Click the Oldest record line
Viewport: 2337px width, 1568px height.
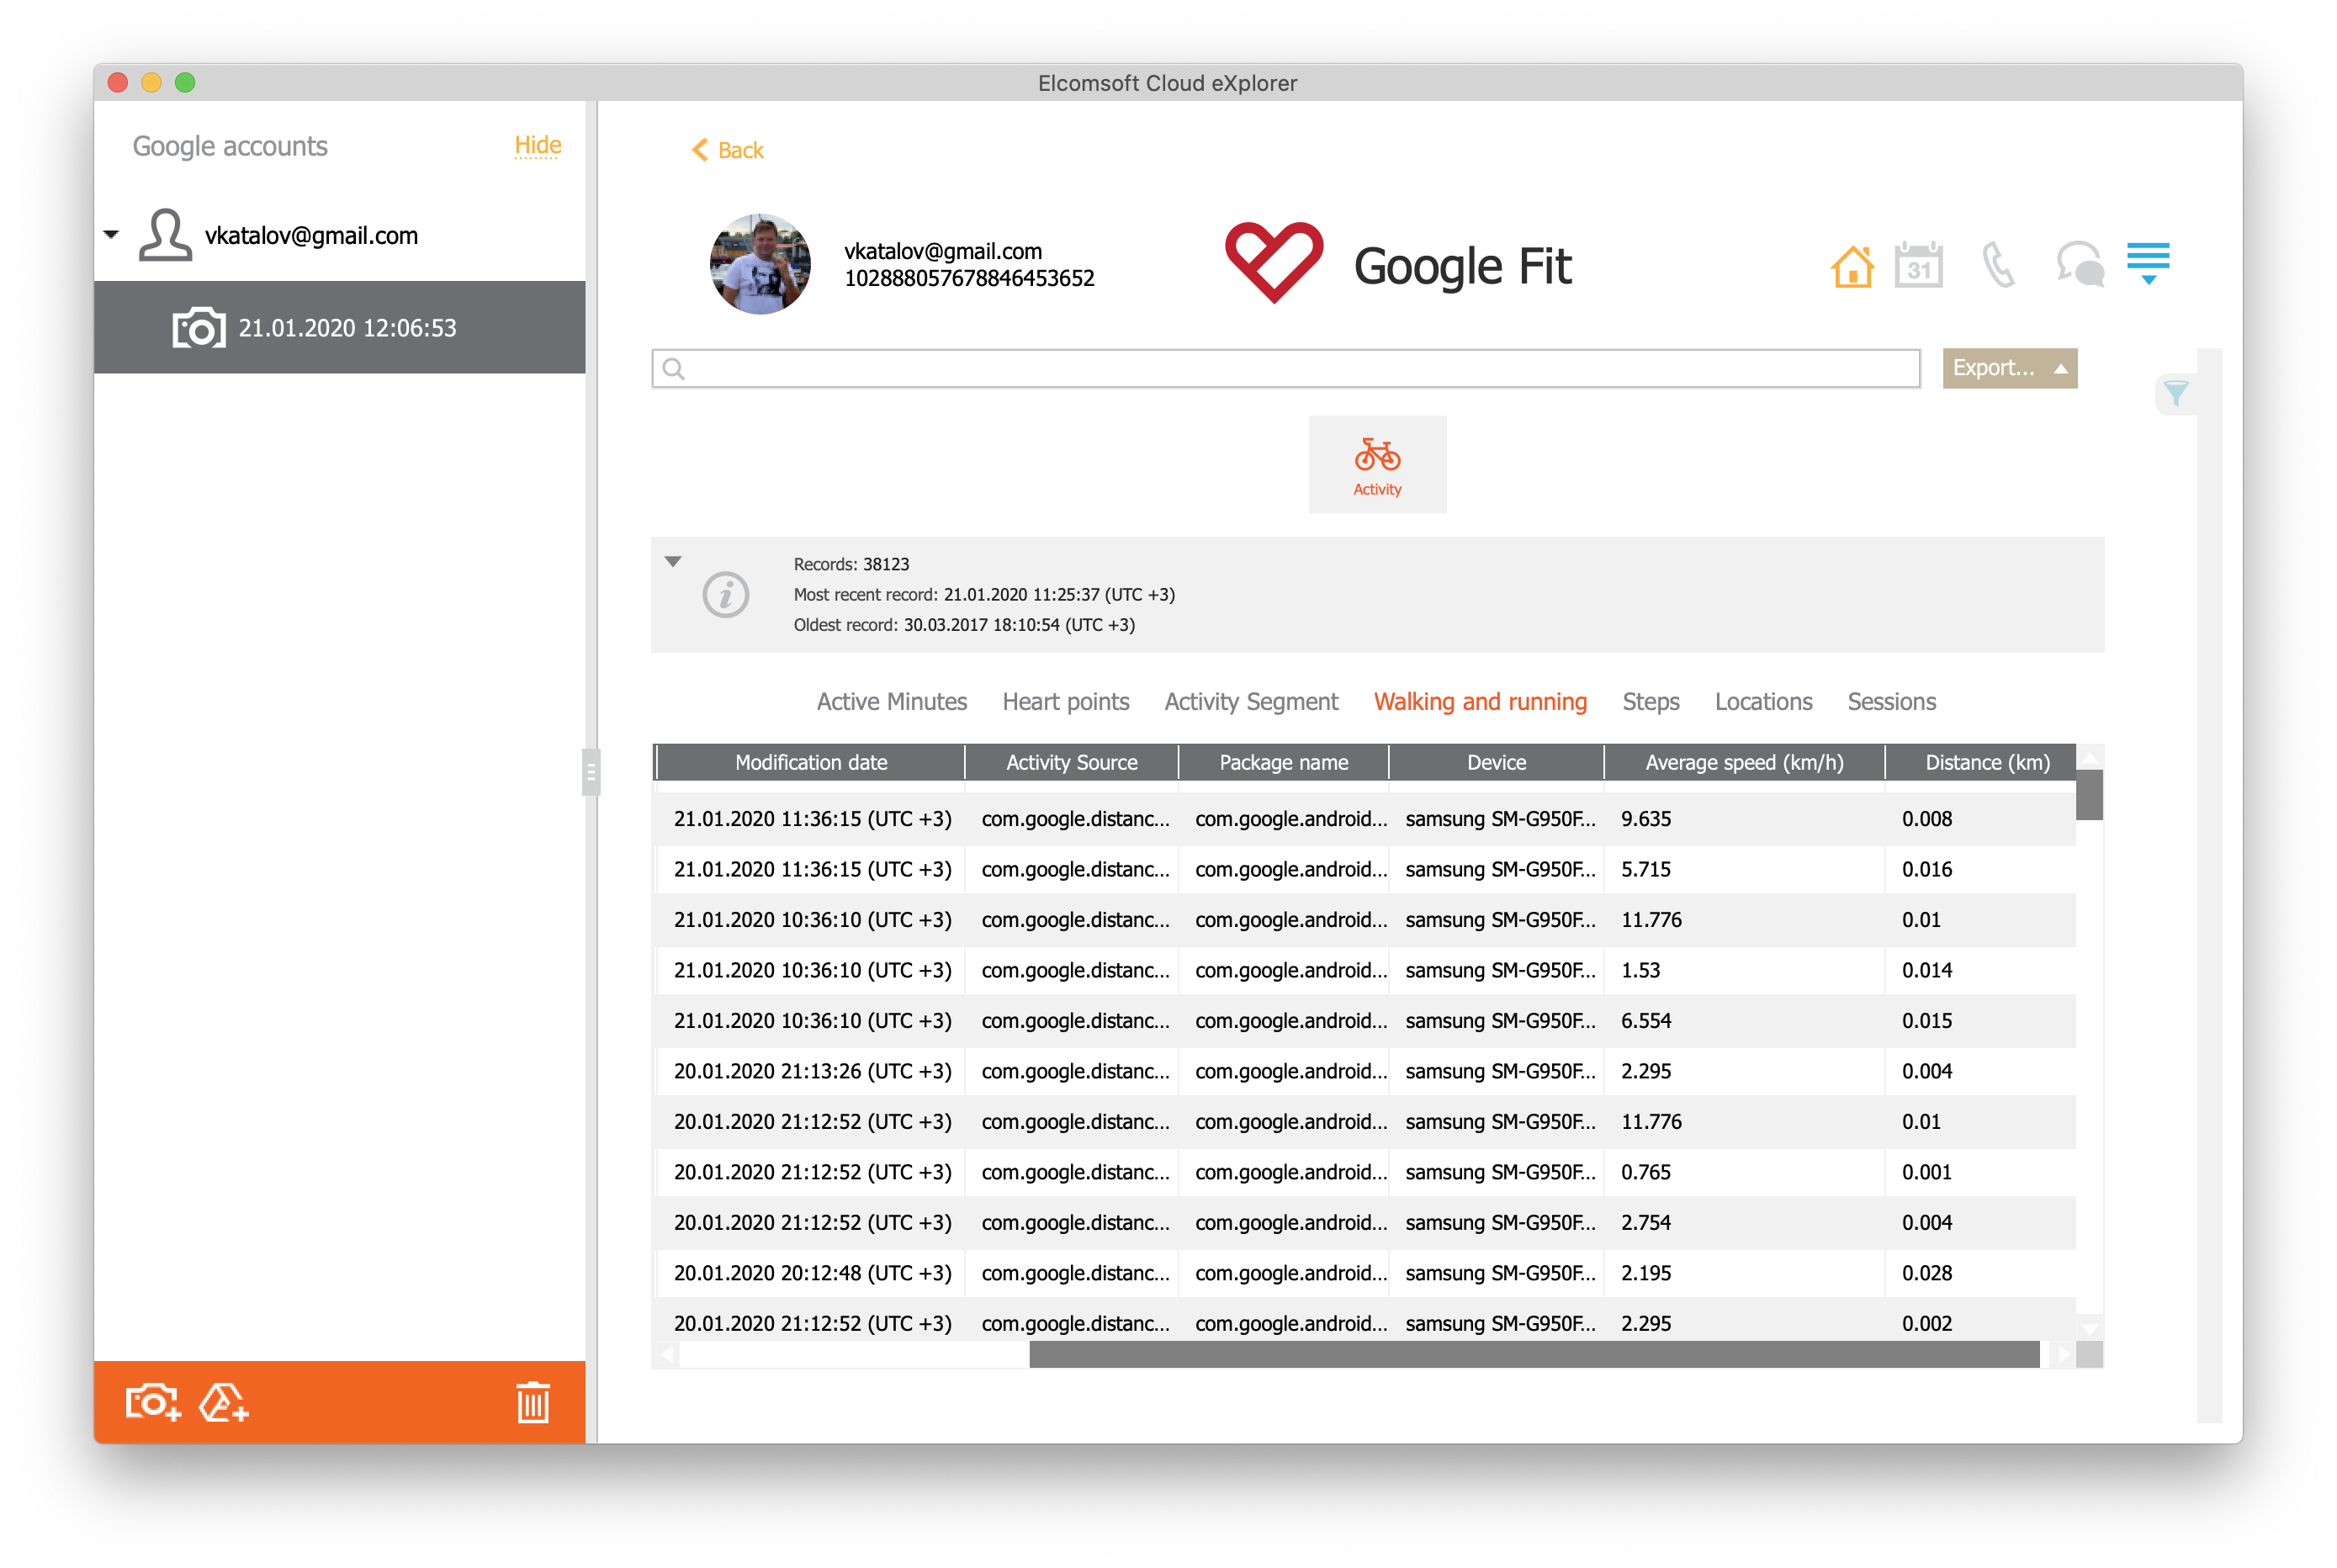pos(964,624)
